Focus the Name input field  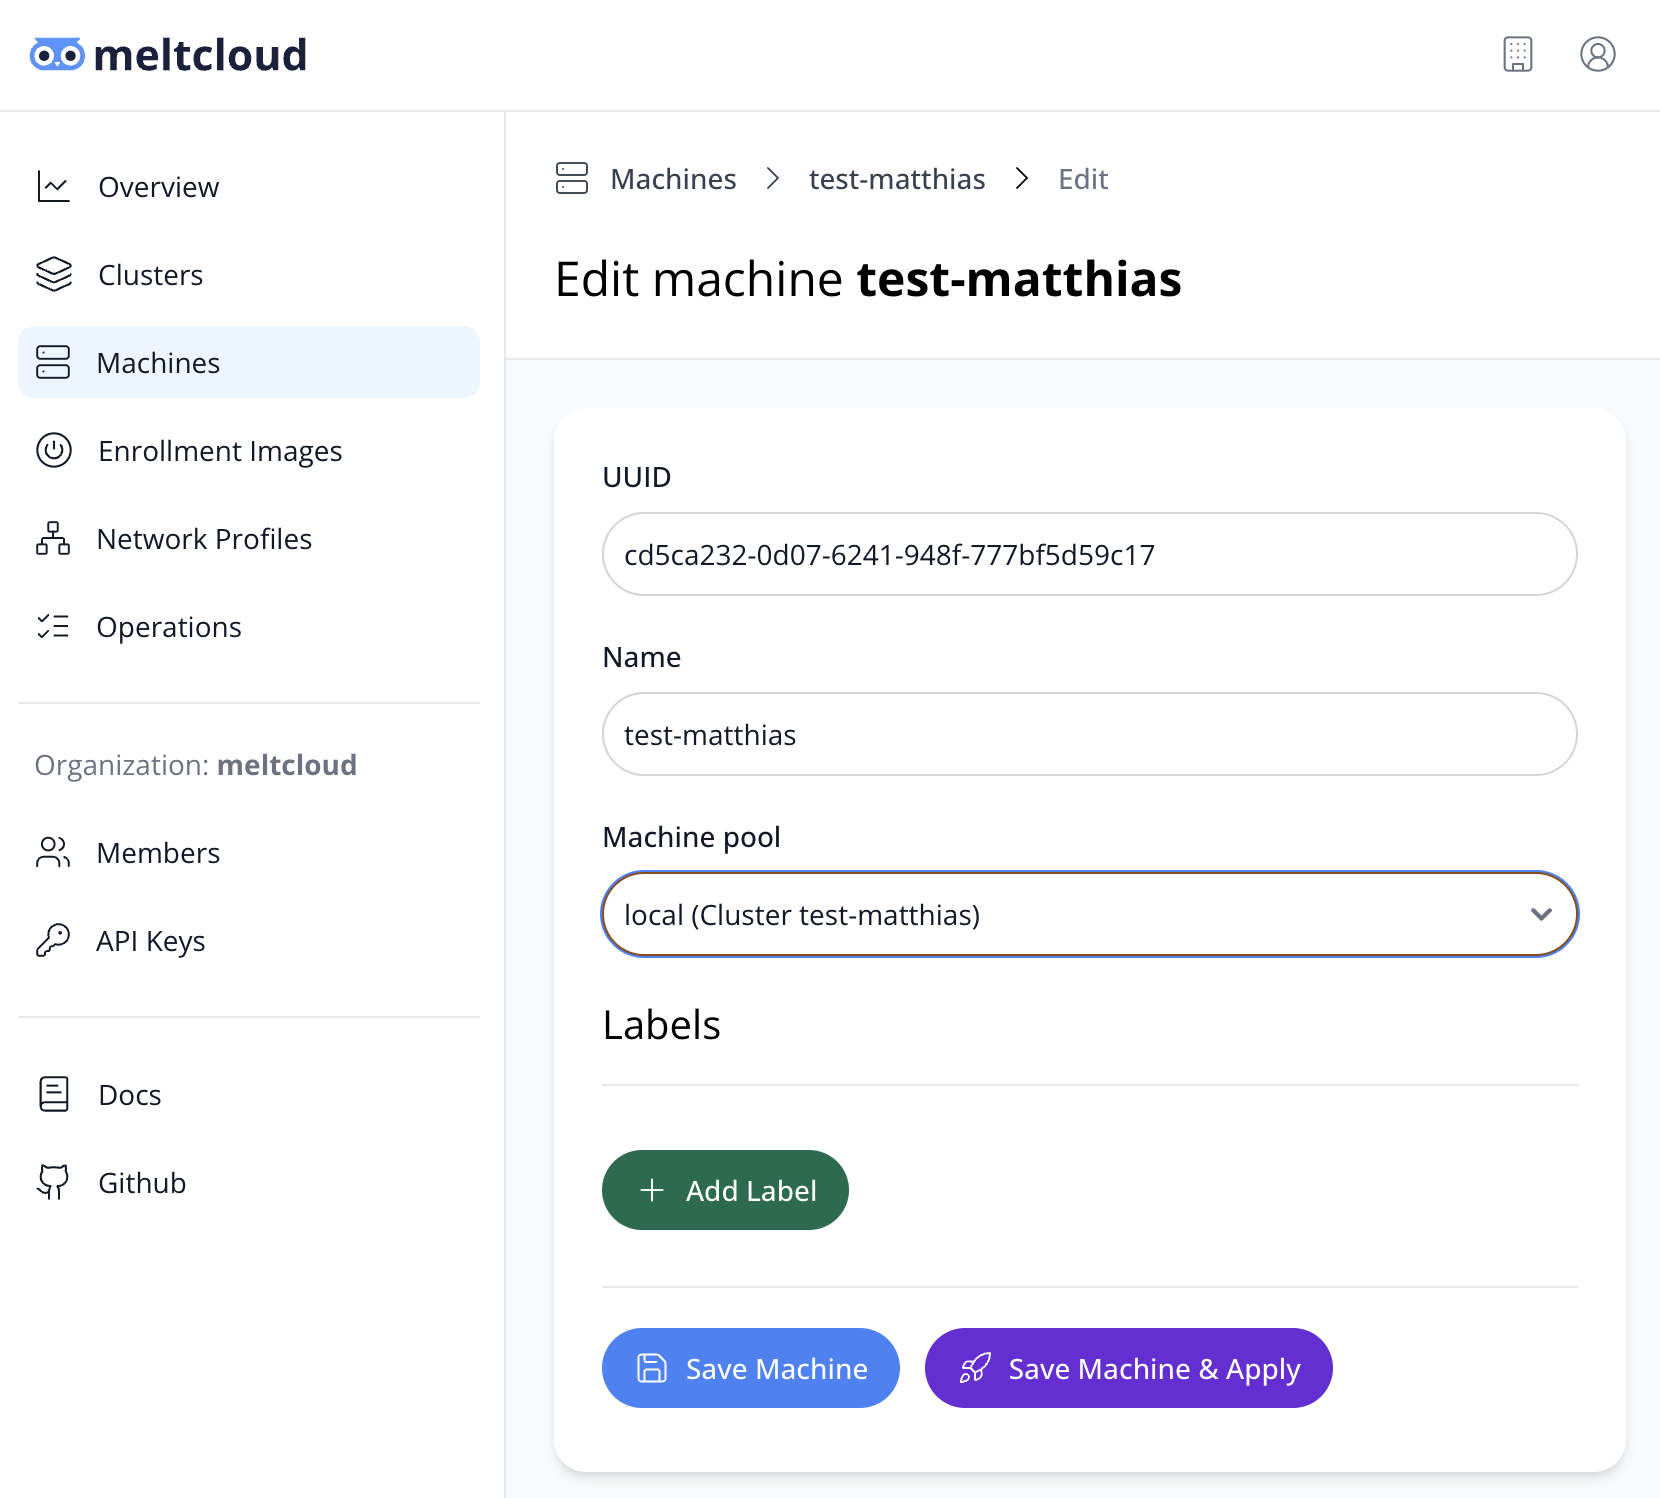pyautogui.click(x=1089, y=735)
